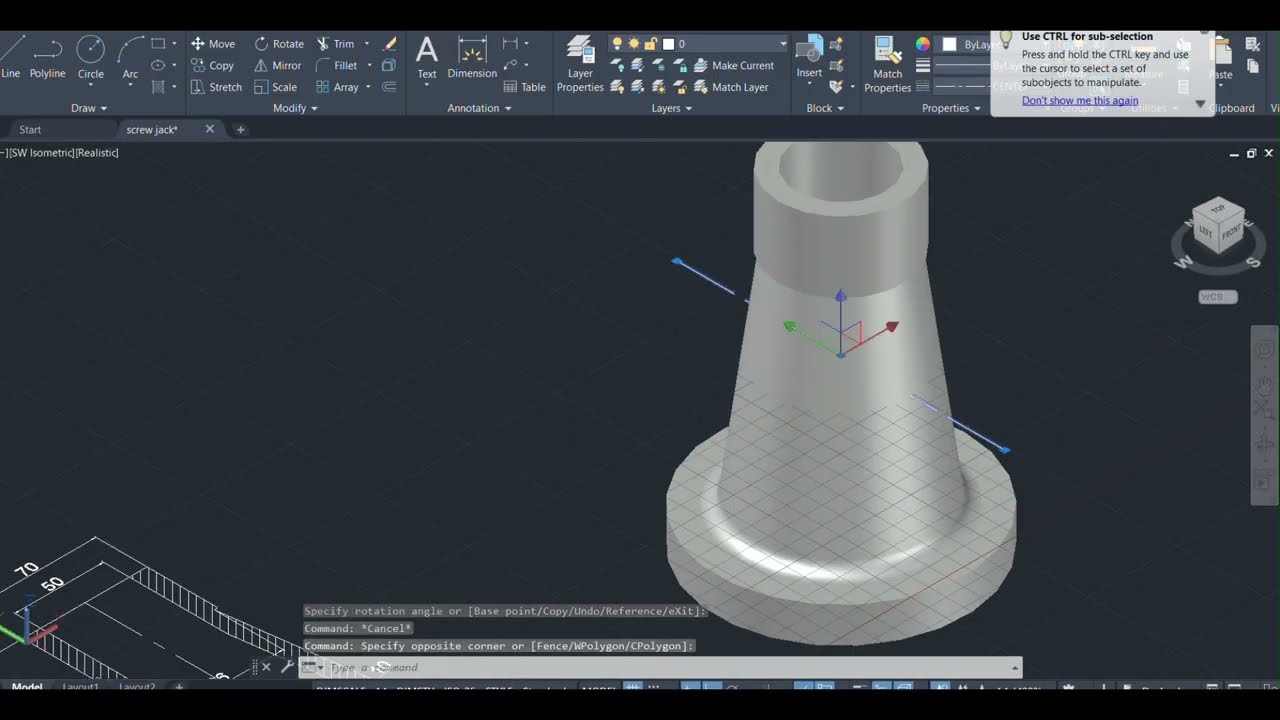Click the Match Layer button
This screenshot has height=720, width=1280.
731,87
